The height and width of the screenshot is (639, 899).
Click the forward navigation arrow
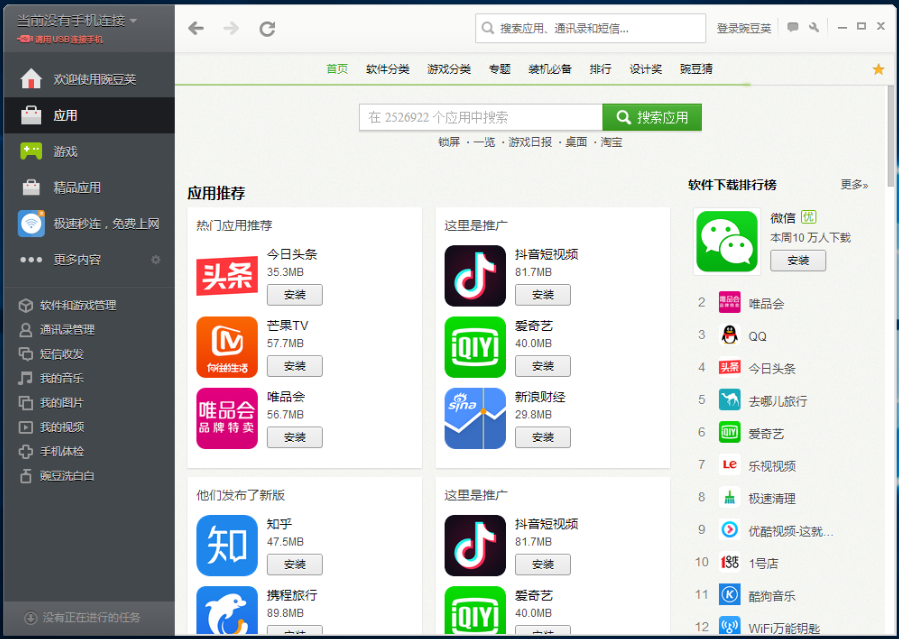click(231, 28)
